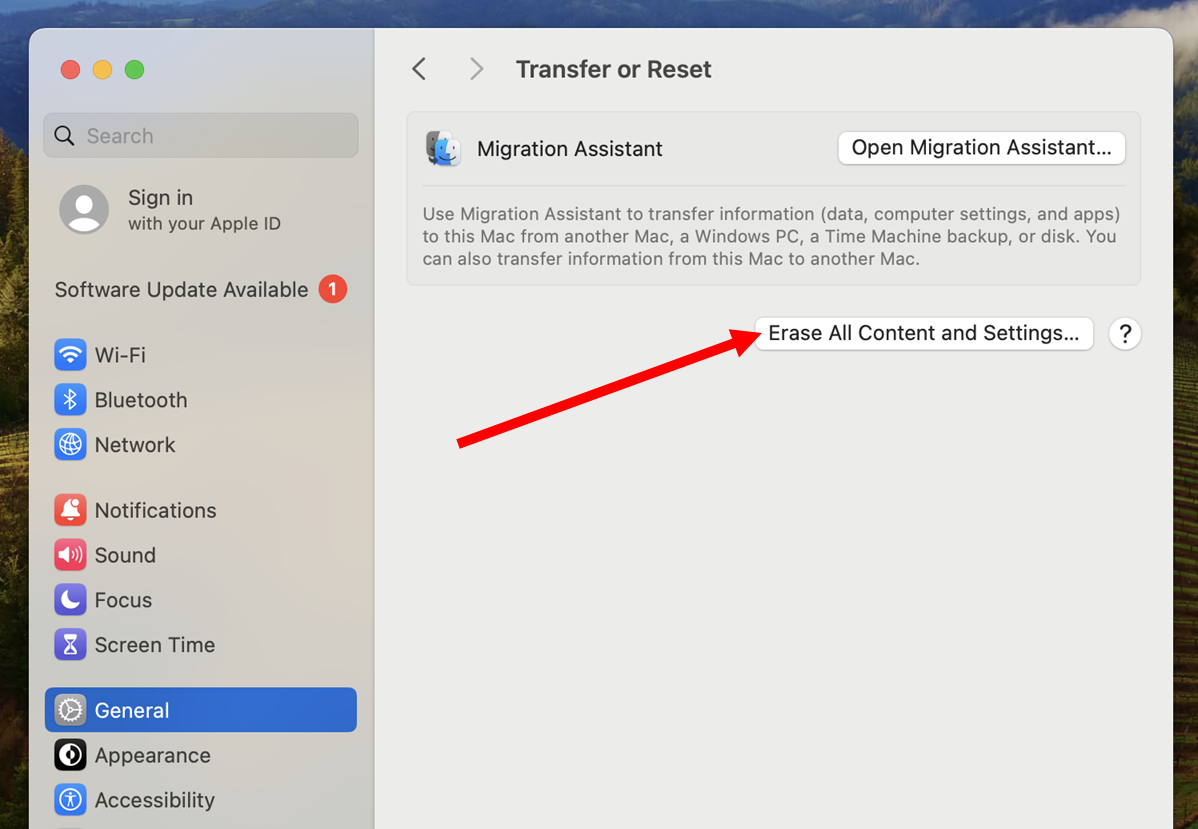Select Bluetooth label in sidebar
This screenshot has width=1198, height=829.
141,400
